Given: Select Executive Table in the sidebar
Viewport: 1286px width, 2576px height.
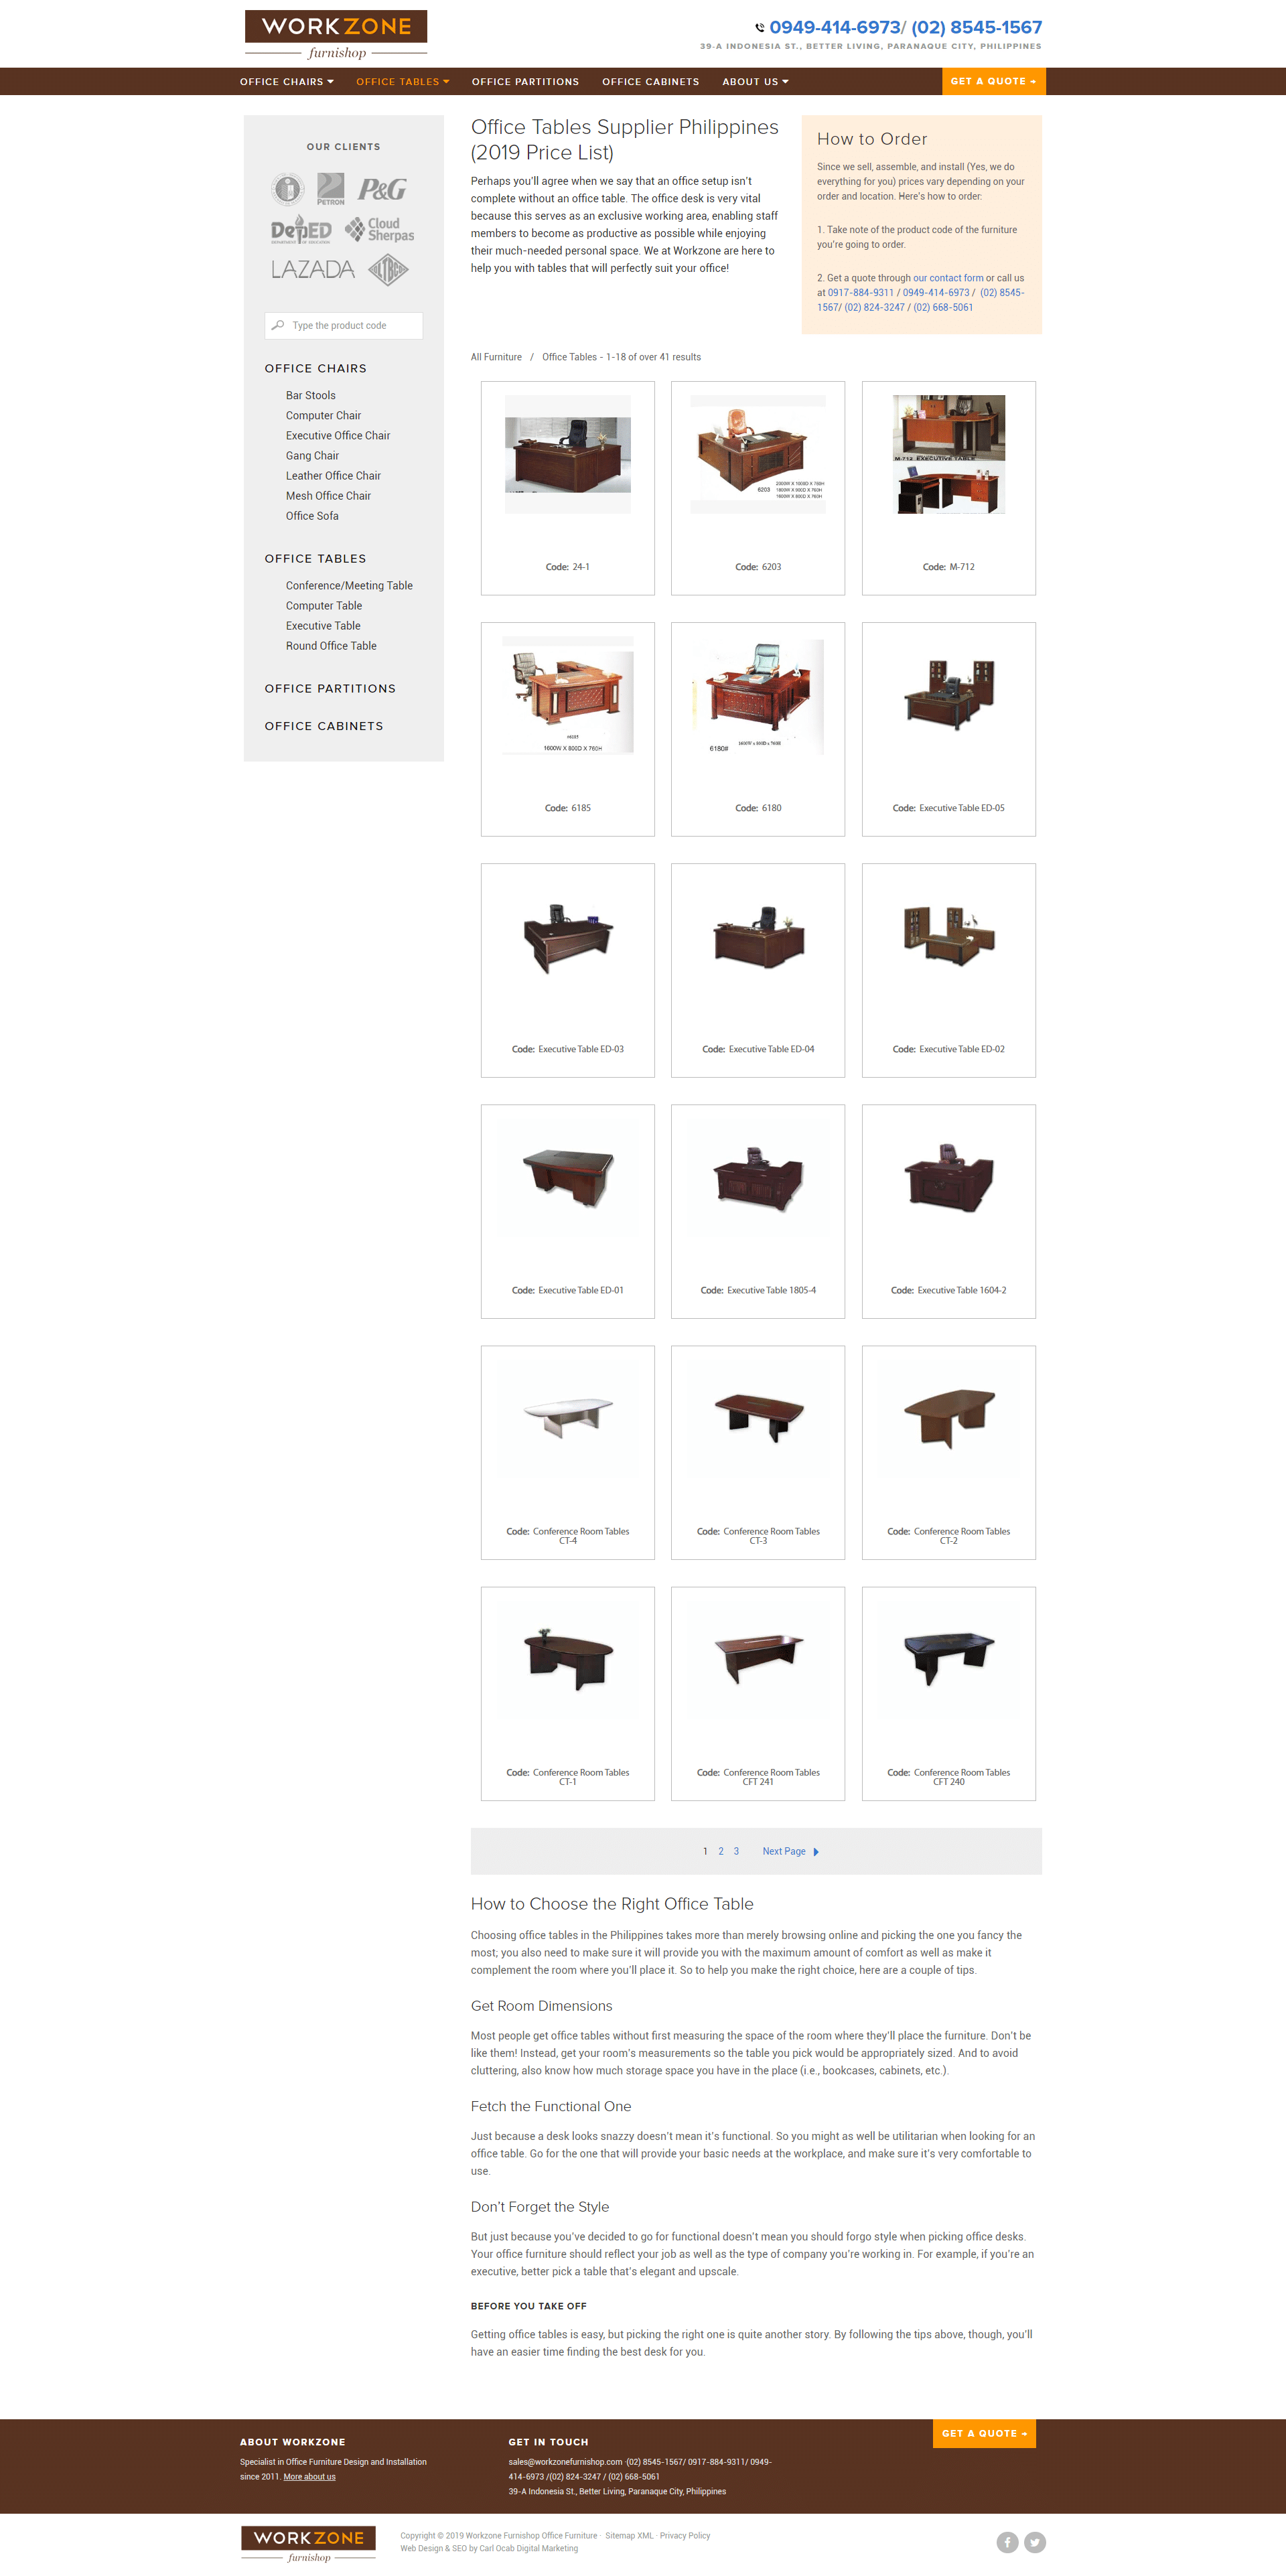Looking at the screenshot, I should (323, 626).
